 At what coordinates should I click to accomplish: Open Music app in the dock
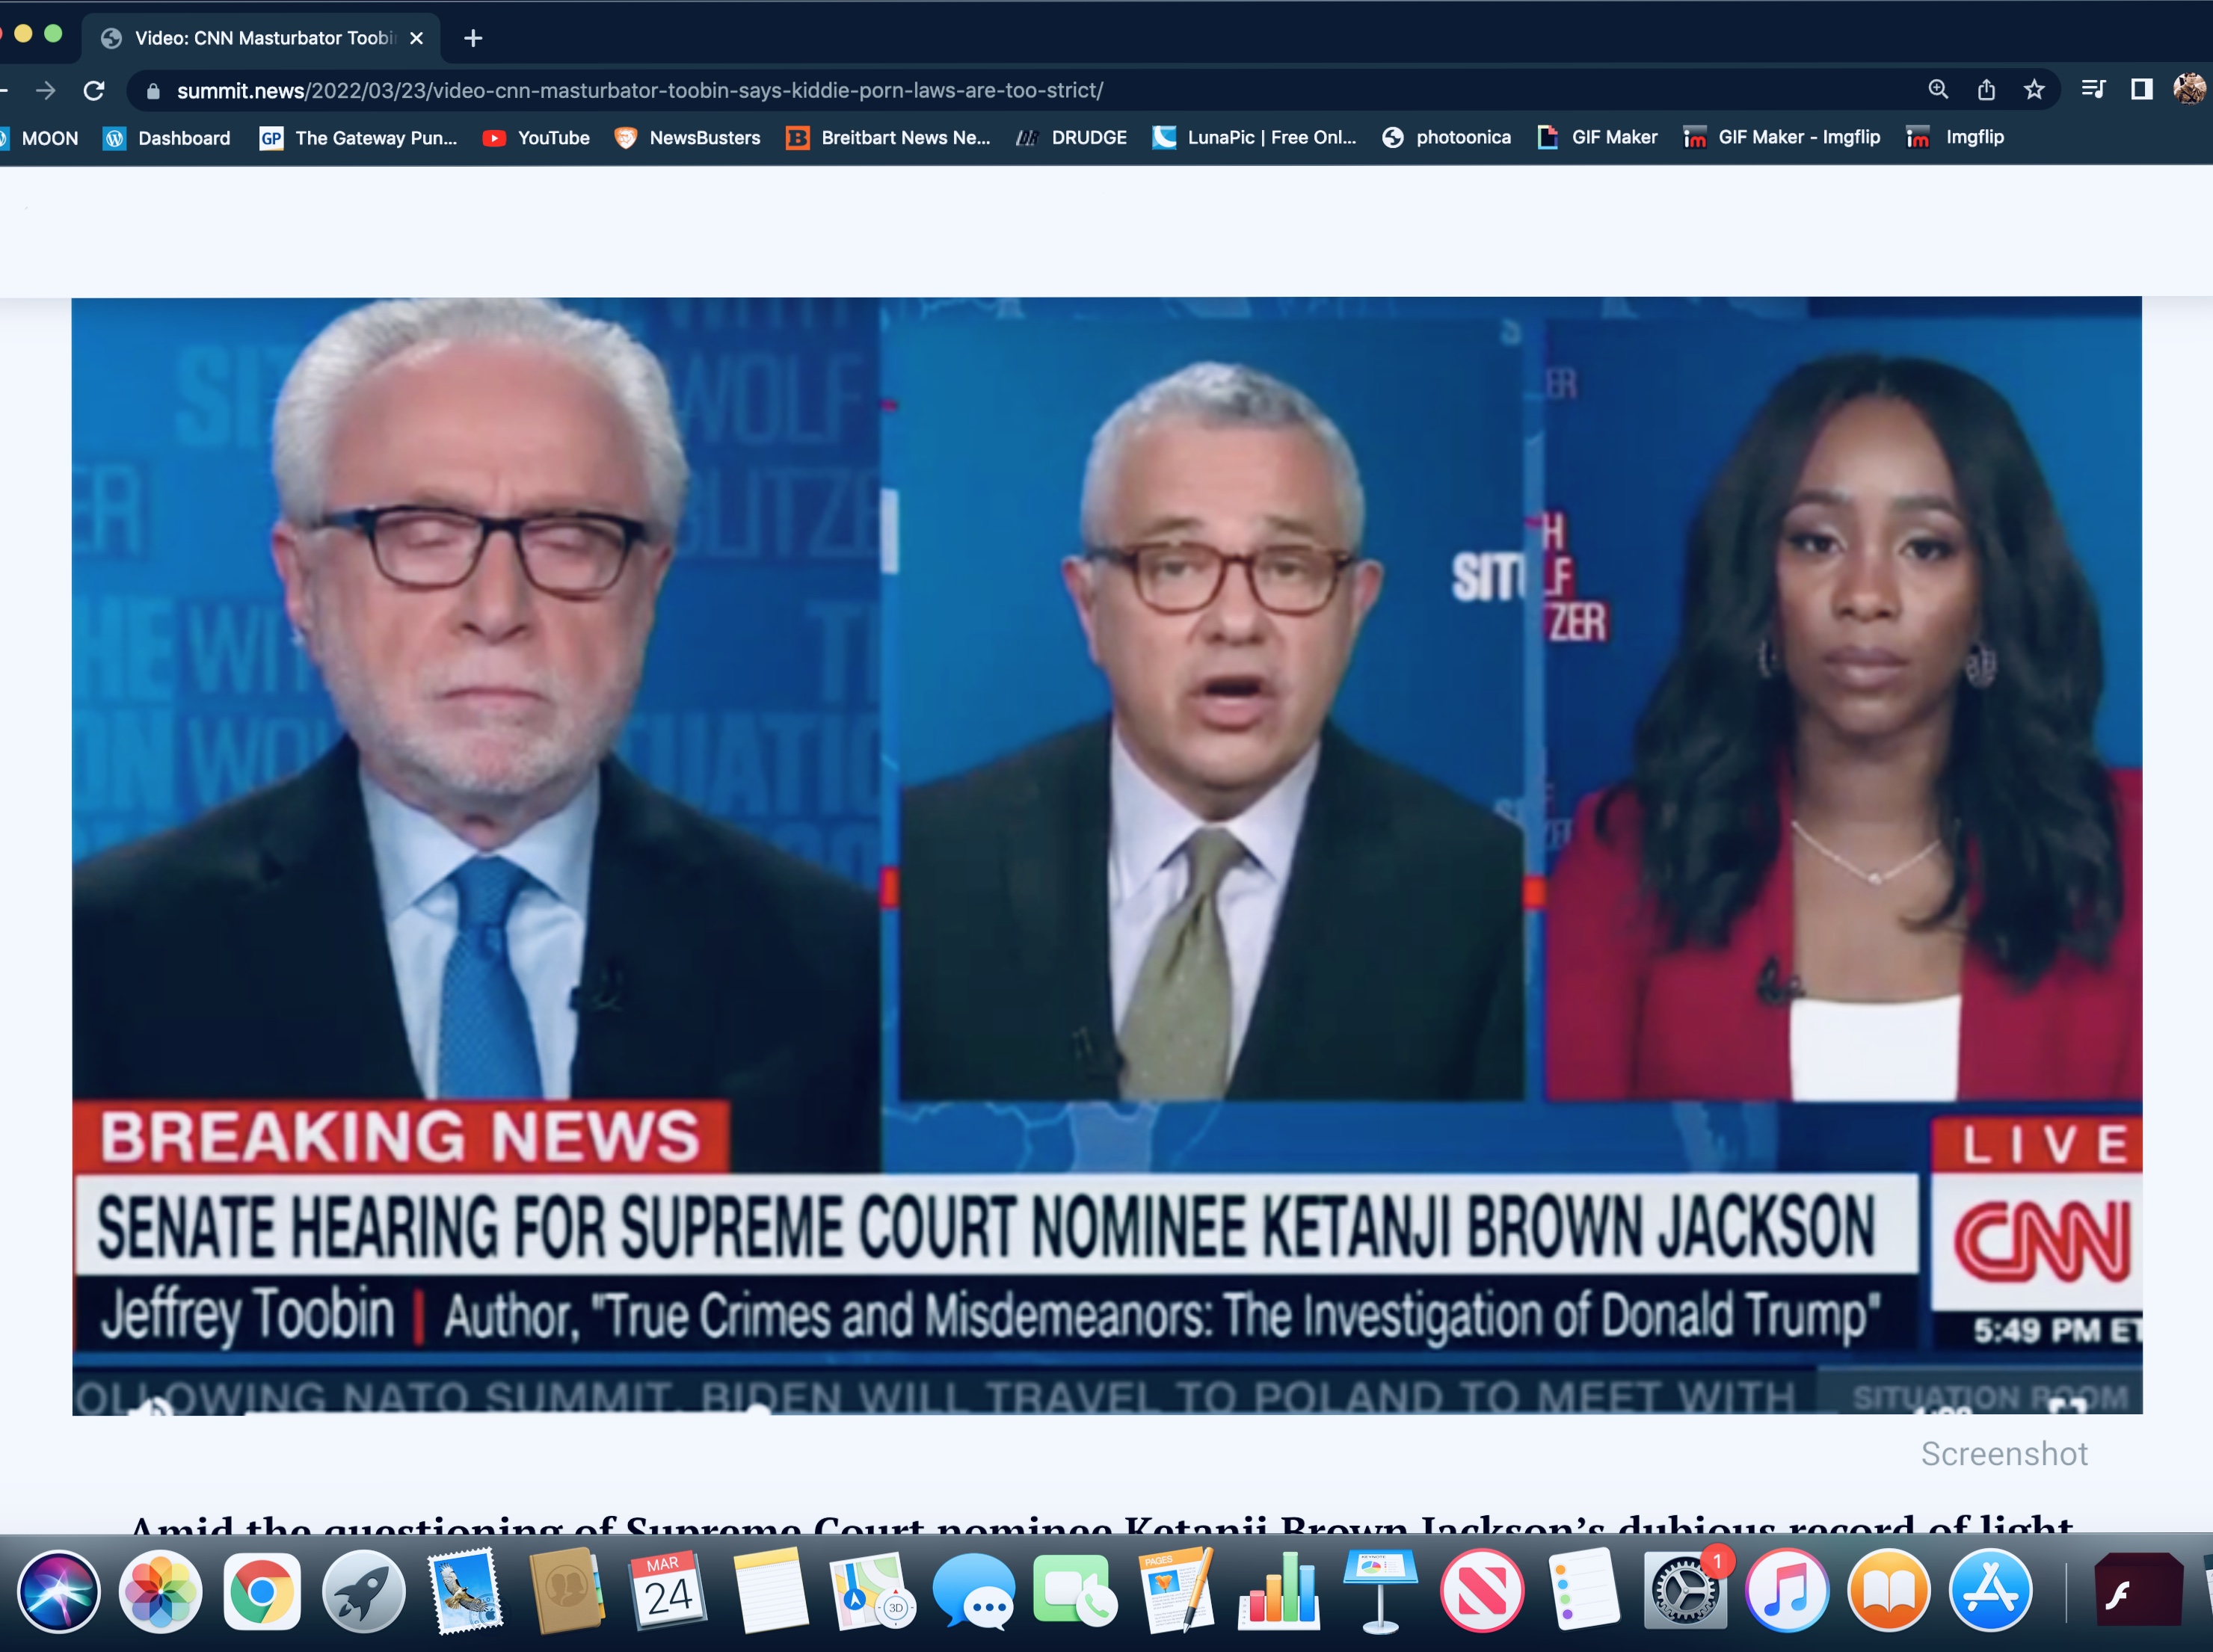1787,1591
